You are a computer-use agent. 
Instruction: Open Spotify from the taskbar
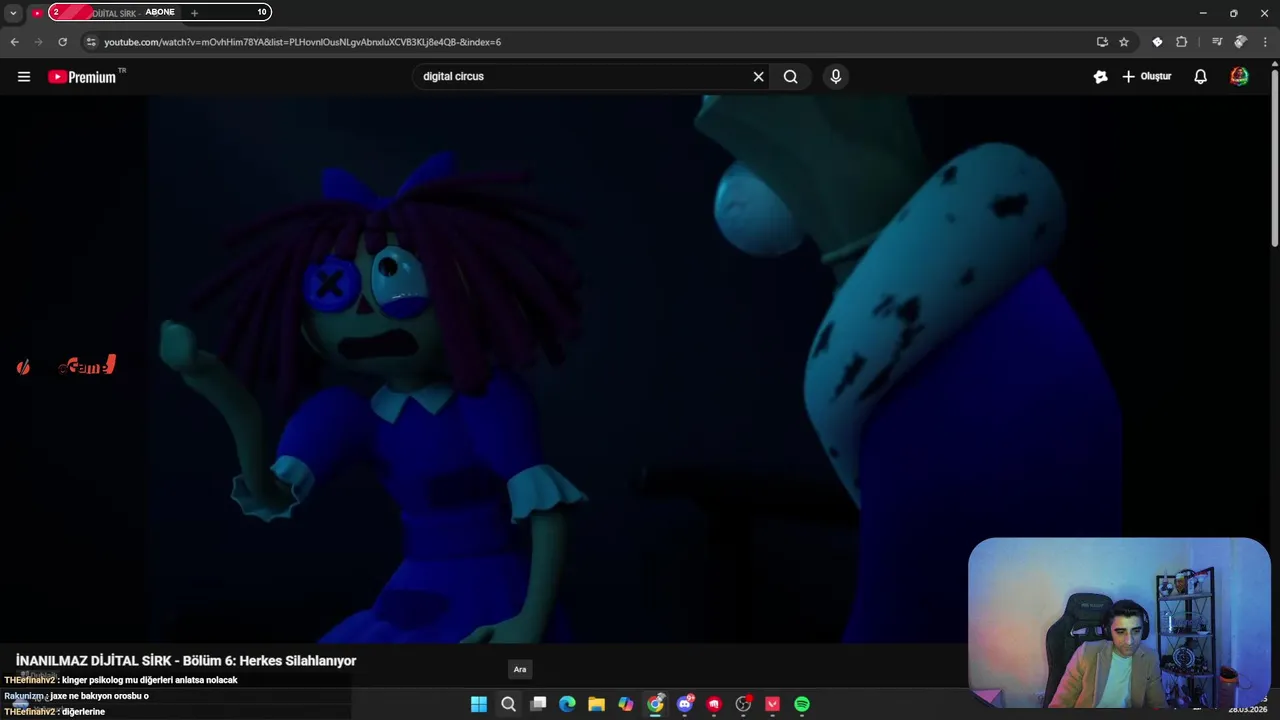[802, 704]
